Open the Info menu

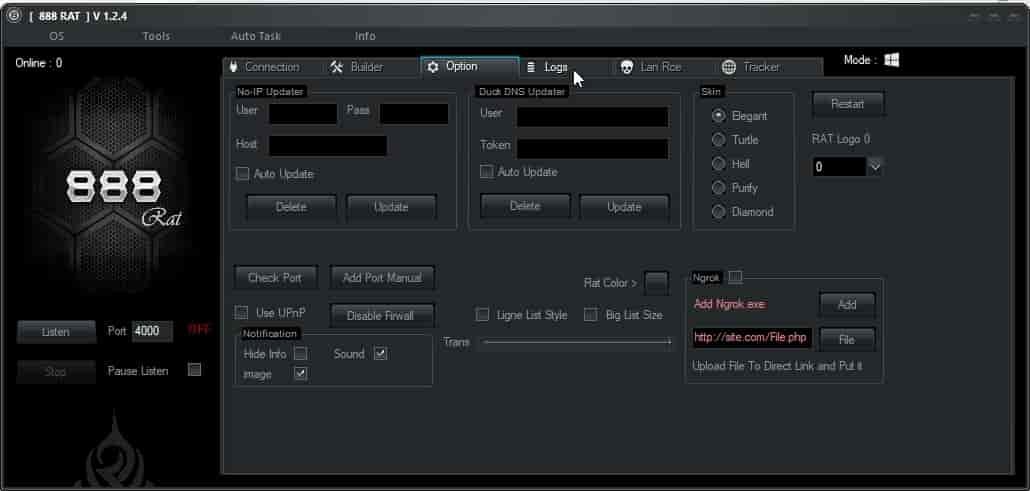(365, 36)
